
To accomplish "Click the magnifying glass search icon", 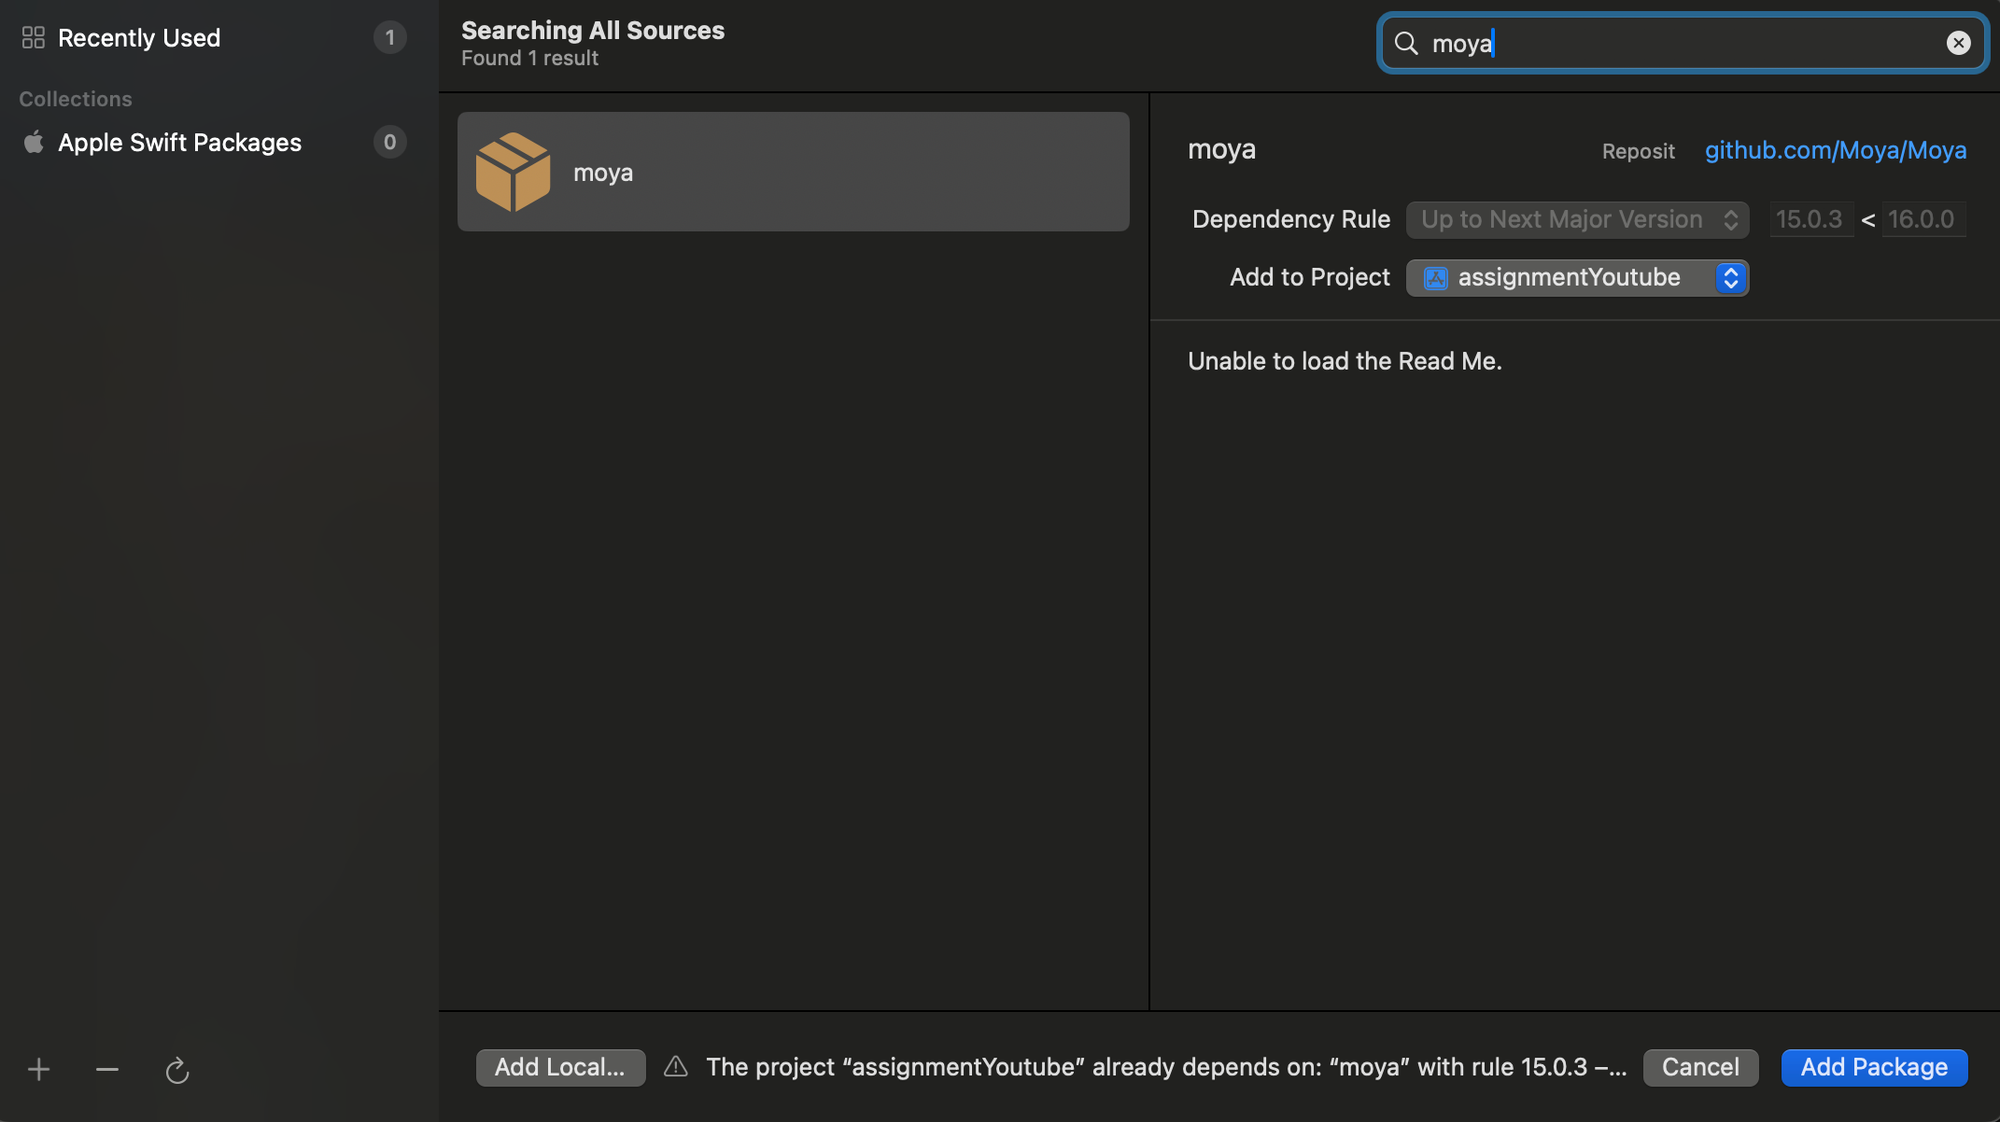I will pyautogui.click(x=1406, y=43).
